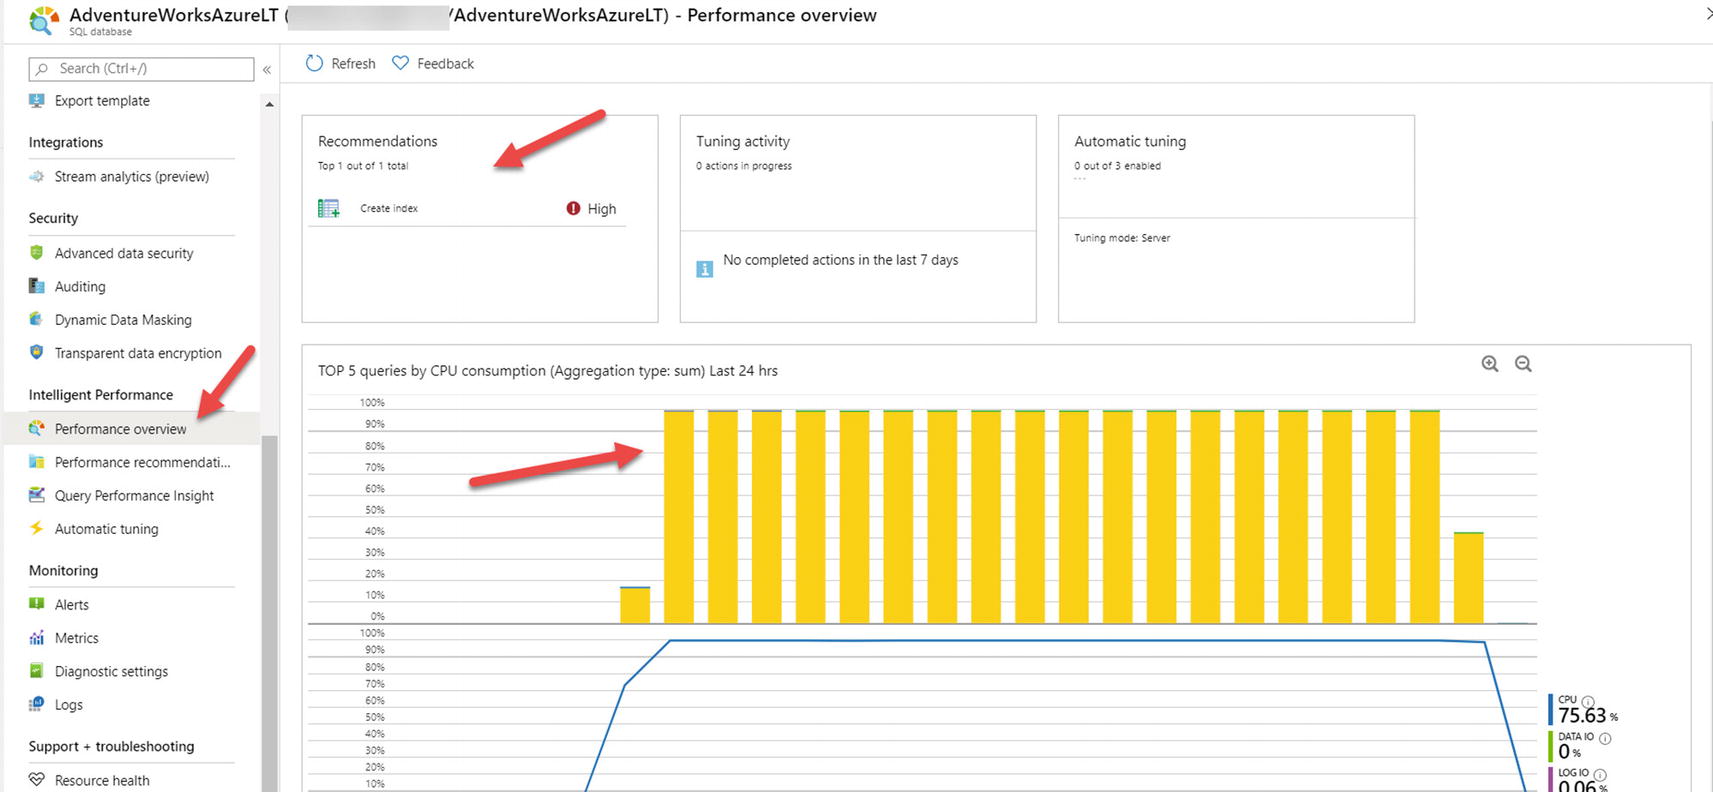The height and width of the screenshot is (792, 1713).
Task: Open the Recommendations card title
Action: tap(378, 141)
